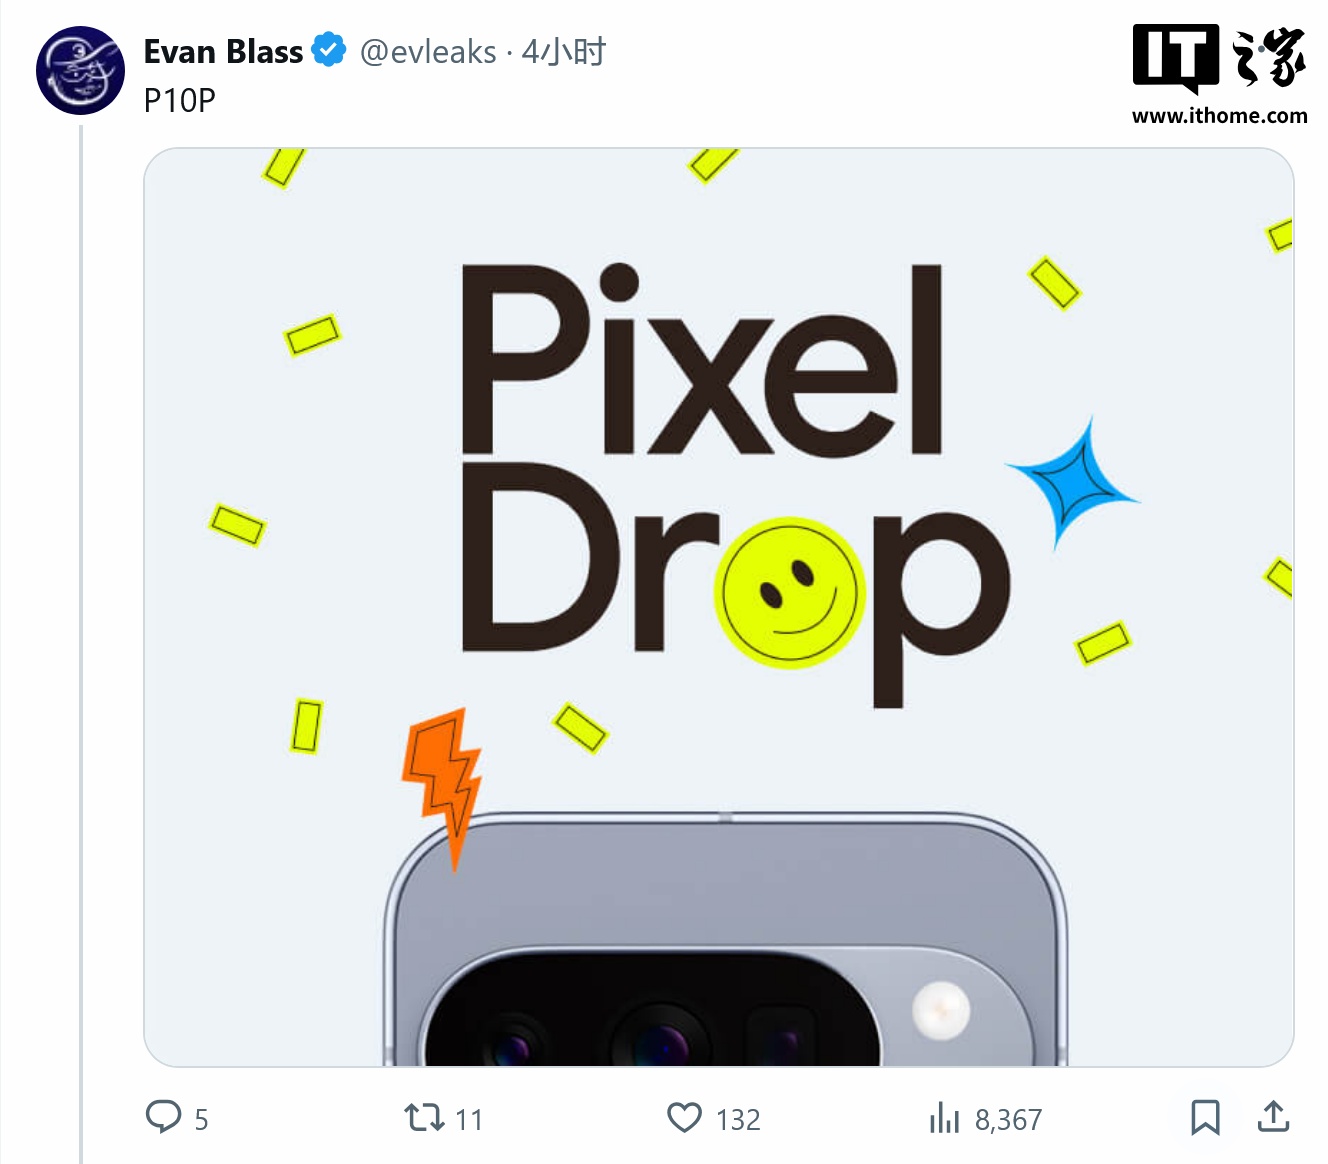
Task: Click the 8,367 views count
Action: (x=1008, y=1119)
